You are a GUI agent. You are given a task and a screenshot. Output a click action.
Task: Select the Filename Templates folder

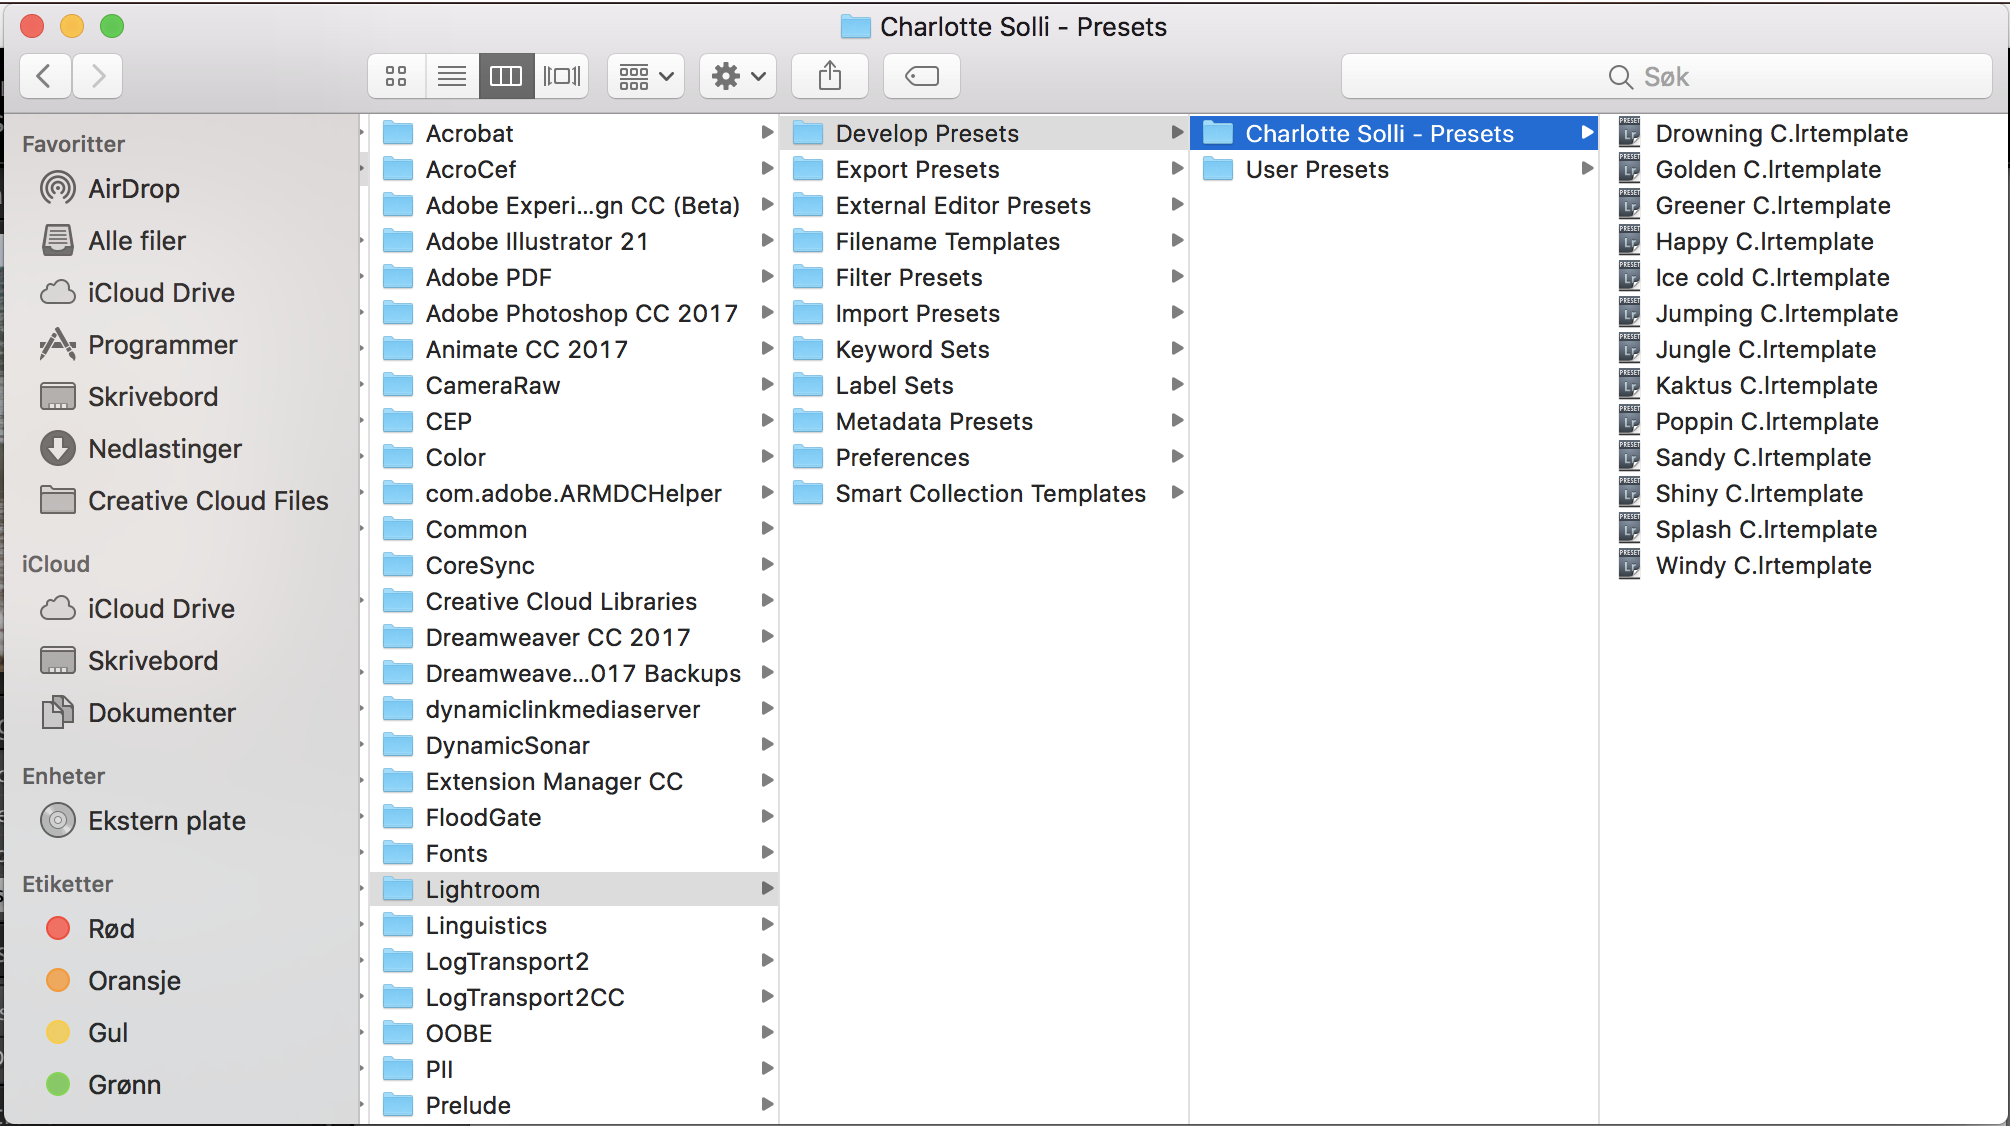click(984, 241)
